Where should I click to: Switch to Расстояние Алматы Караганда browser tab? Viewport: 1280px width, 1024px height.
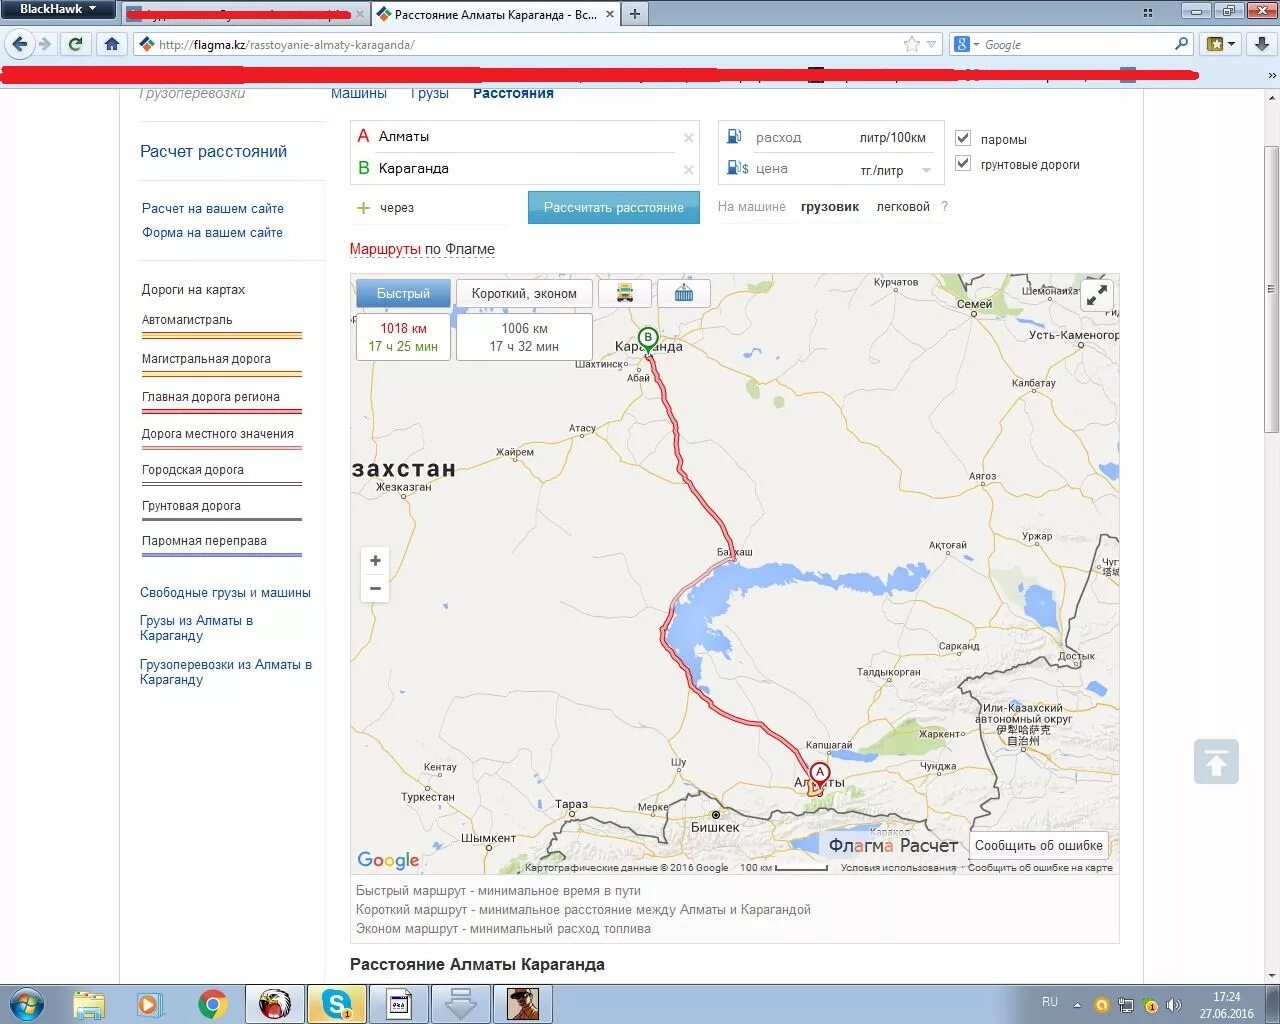coord(495,14)
